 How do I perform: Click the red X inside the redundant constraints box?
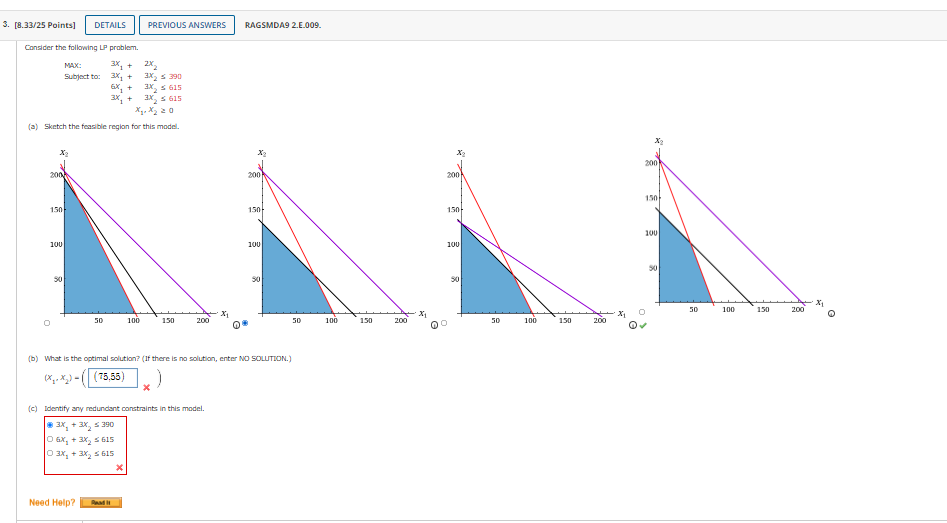click(x=120, y=467)
